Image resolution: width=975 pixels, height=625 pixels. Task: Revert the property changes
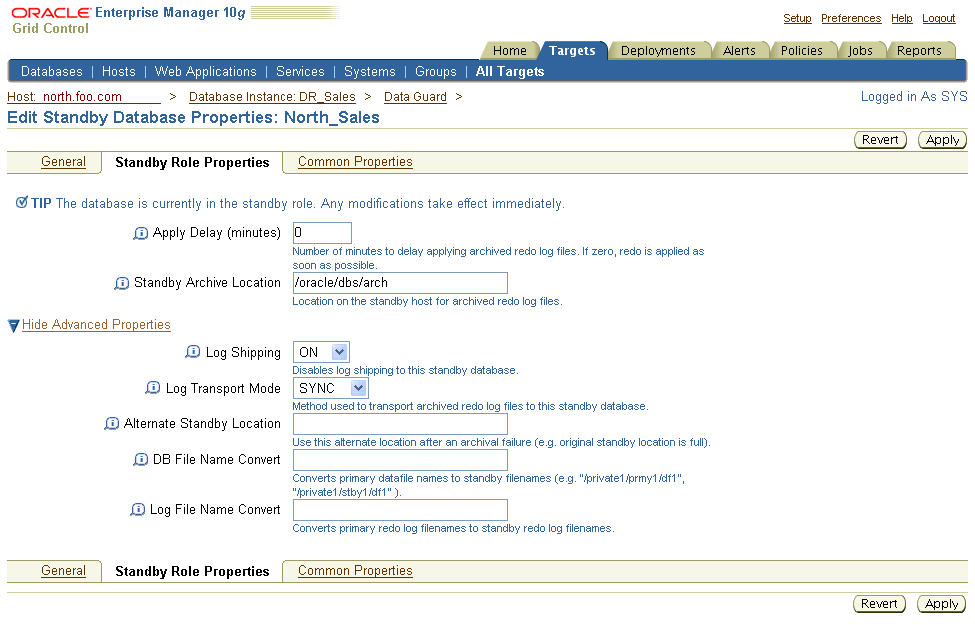880,139
